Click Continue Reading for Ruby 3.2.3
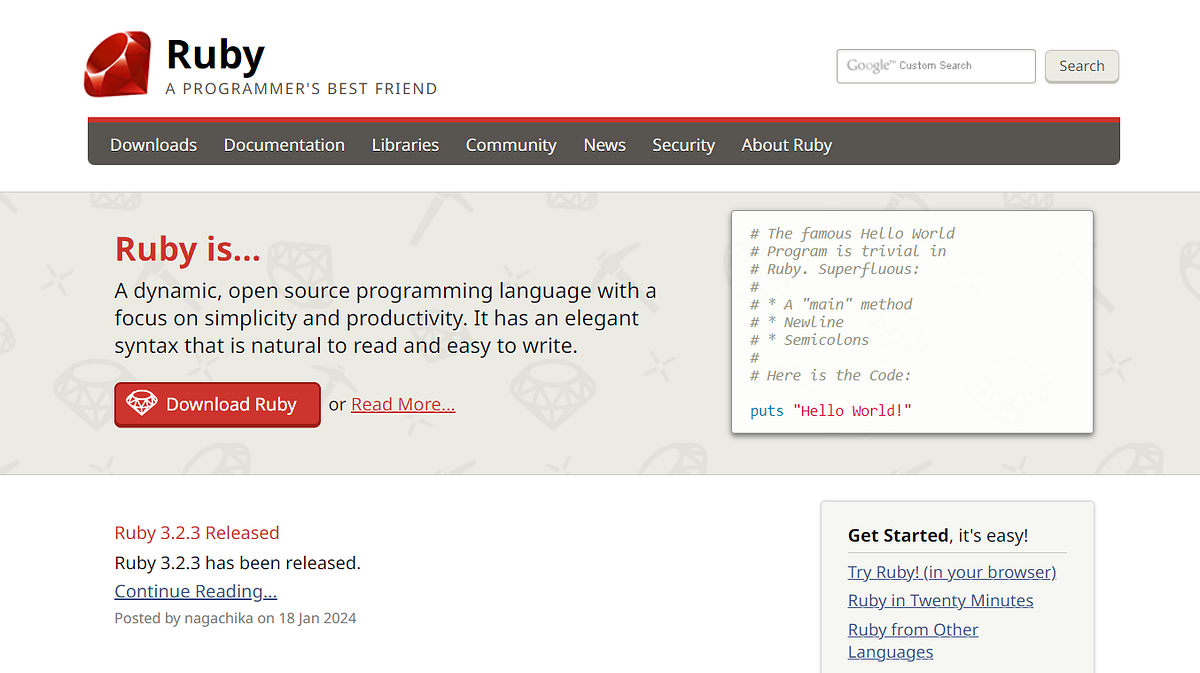The height and width of the screenshot is (673, 1200). pyautogui.click(x=195, y=591)
